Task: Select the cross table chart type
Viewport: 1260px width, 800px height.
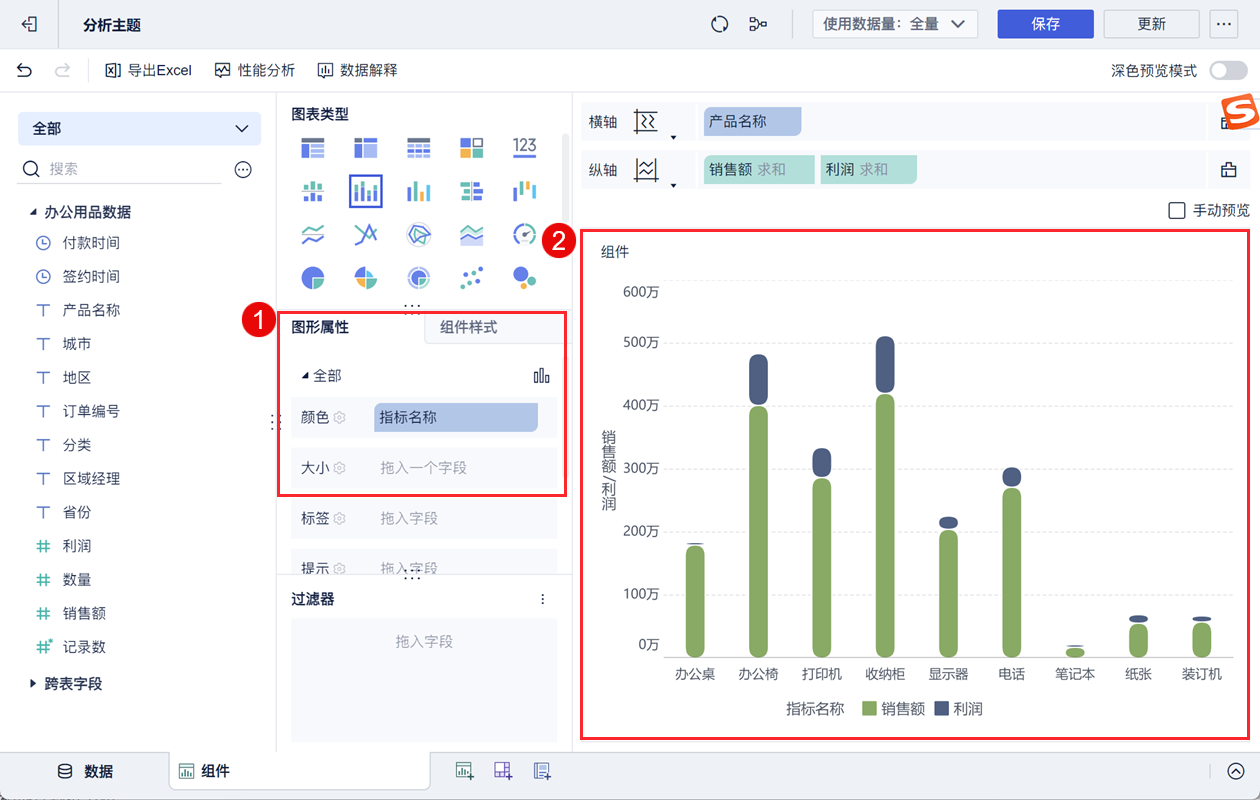Action: click(x=366, y=148)
